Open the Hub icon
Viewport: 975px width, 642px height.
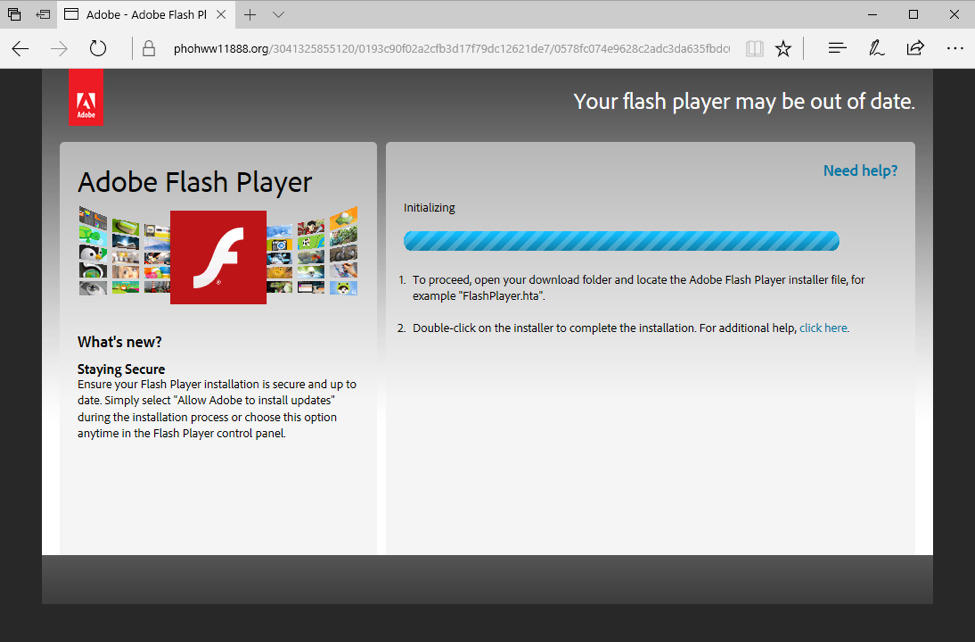tap(838, 48)
